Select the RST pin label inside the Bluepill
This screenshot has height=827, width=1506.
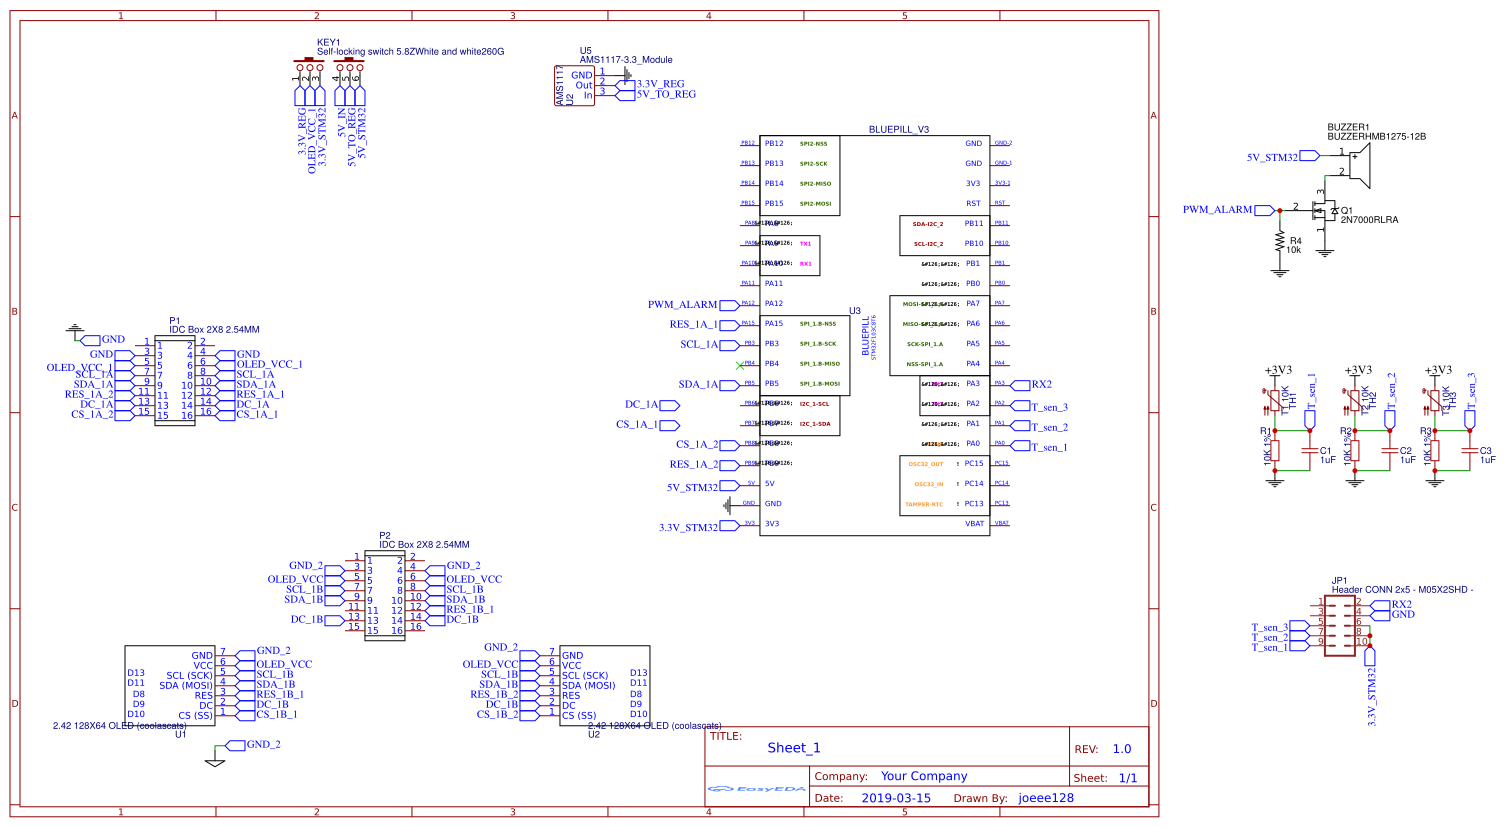tap(973, 204)
